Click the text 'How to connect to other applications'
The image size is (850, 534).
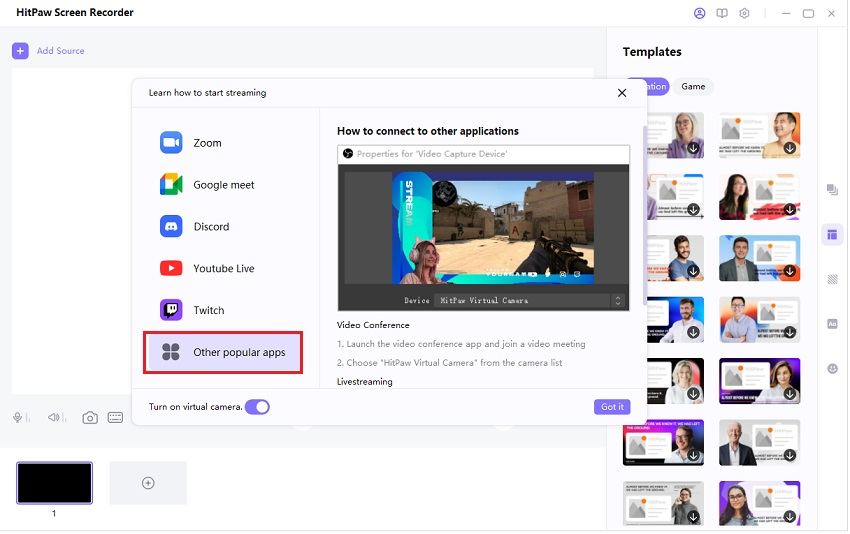428,131
